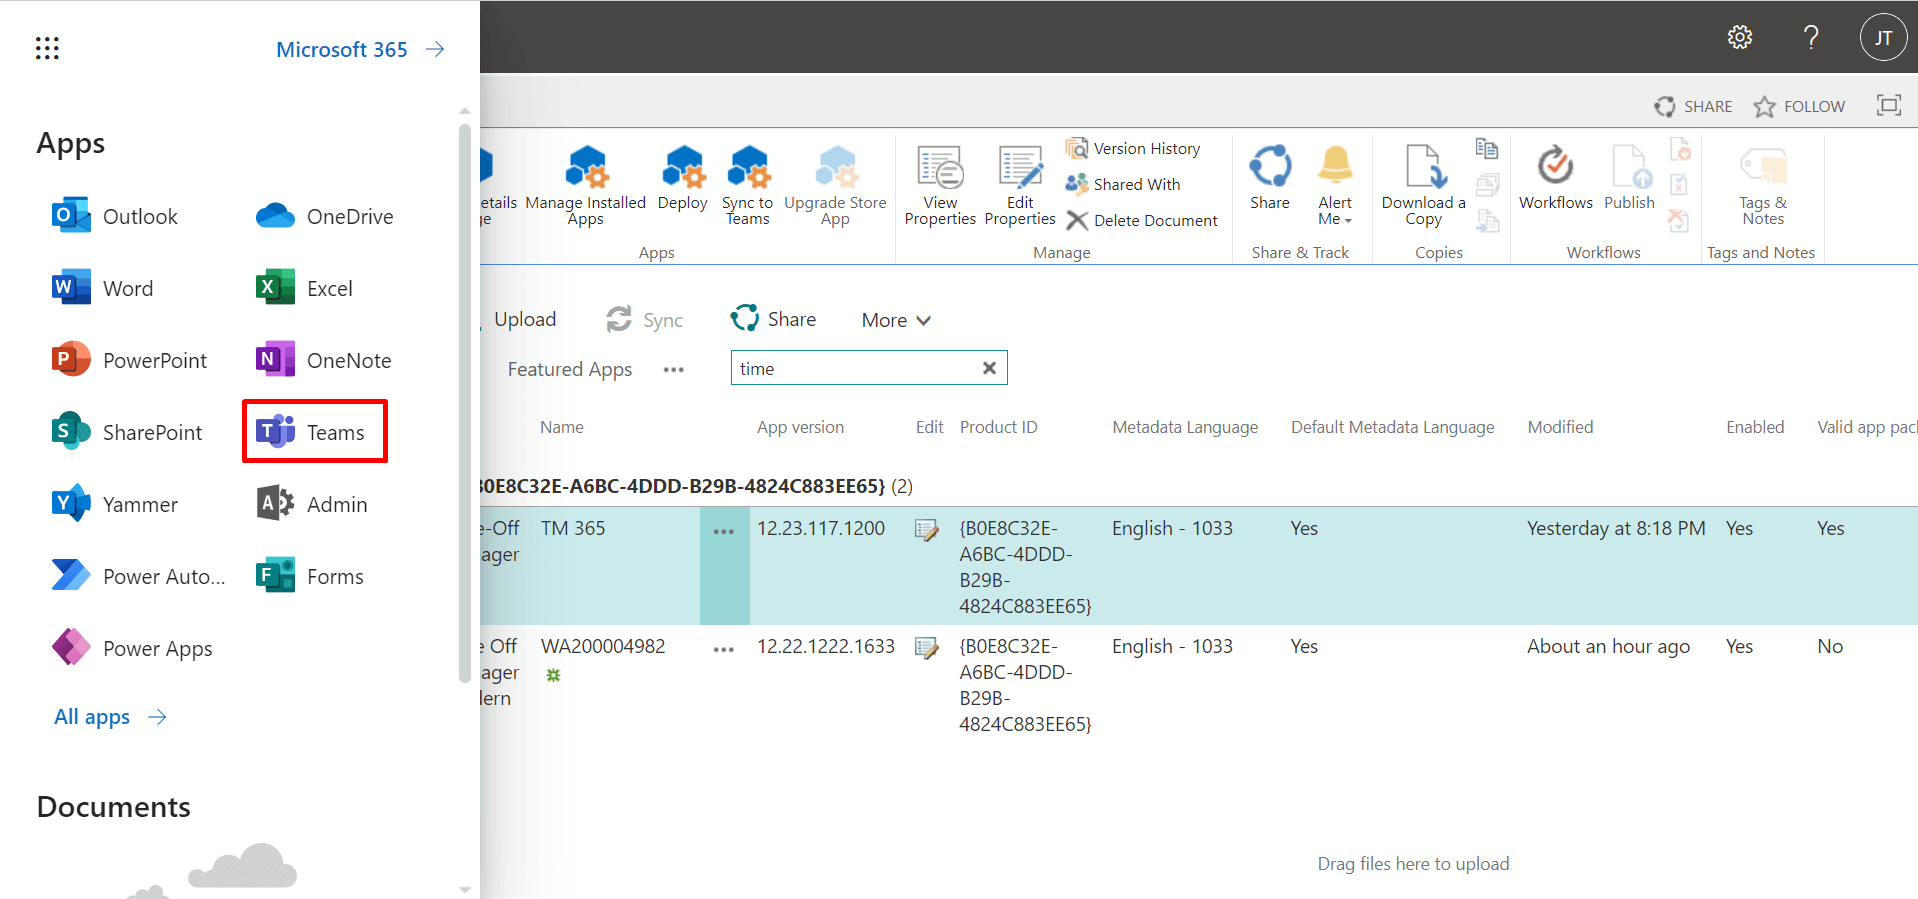Click Publish ribbon button
The width and height of the screenshot is (1918, 899).
pos(1630,178)
